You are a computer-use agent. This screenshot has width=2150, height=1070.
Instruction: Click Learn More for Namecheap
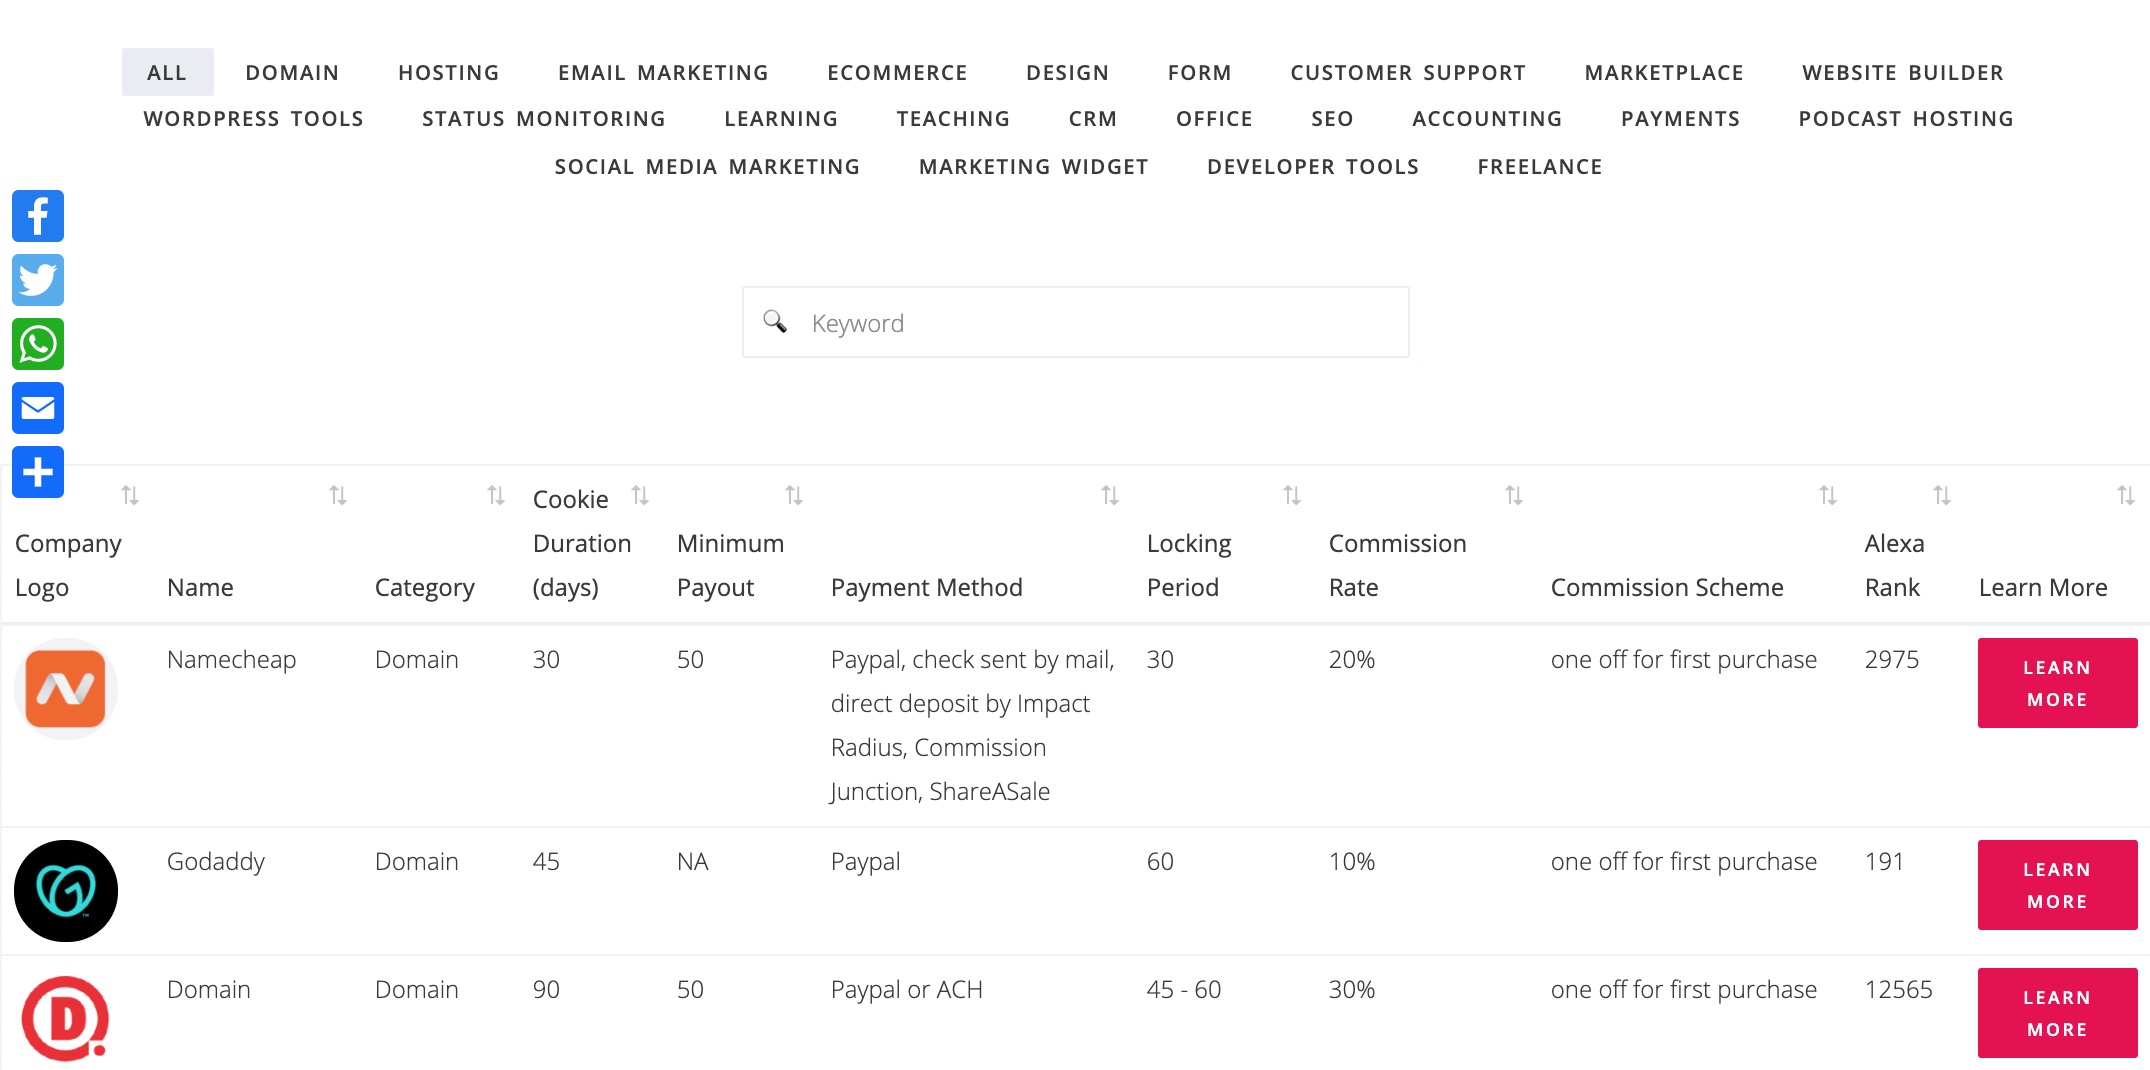point(2056,683)
